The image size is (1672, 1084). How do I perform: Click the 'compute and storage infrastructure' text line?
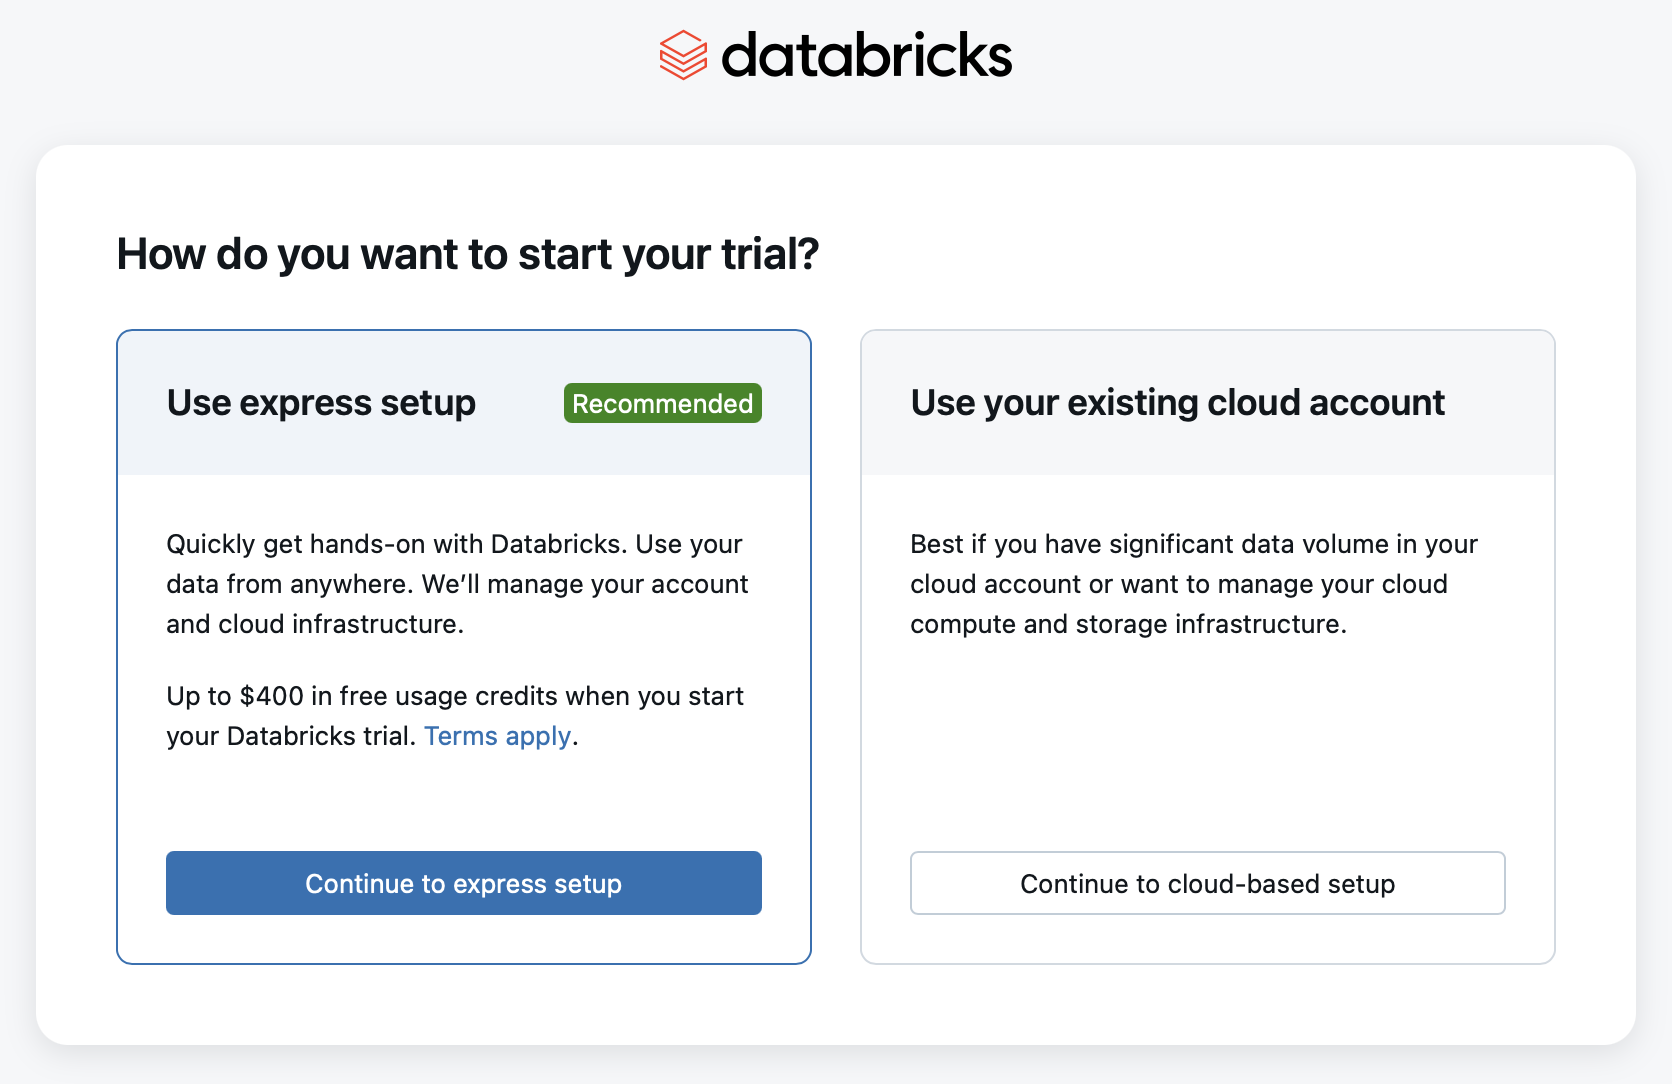[1128, 624]
